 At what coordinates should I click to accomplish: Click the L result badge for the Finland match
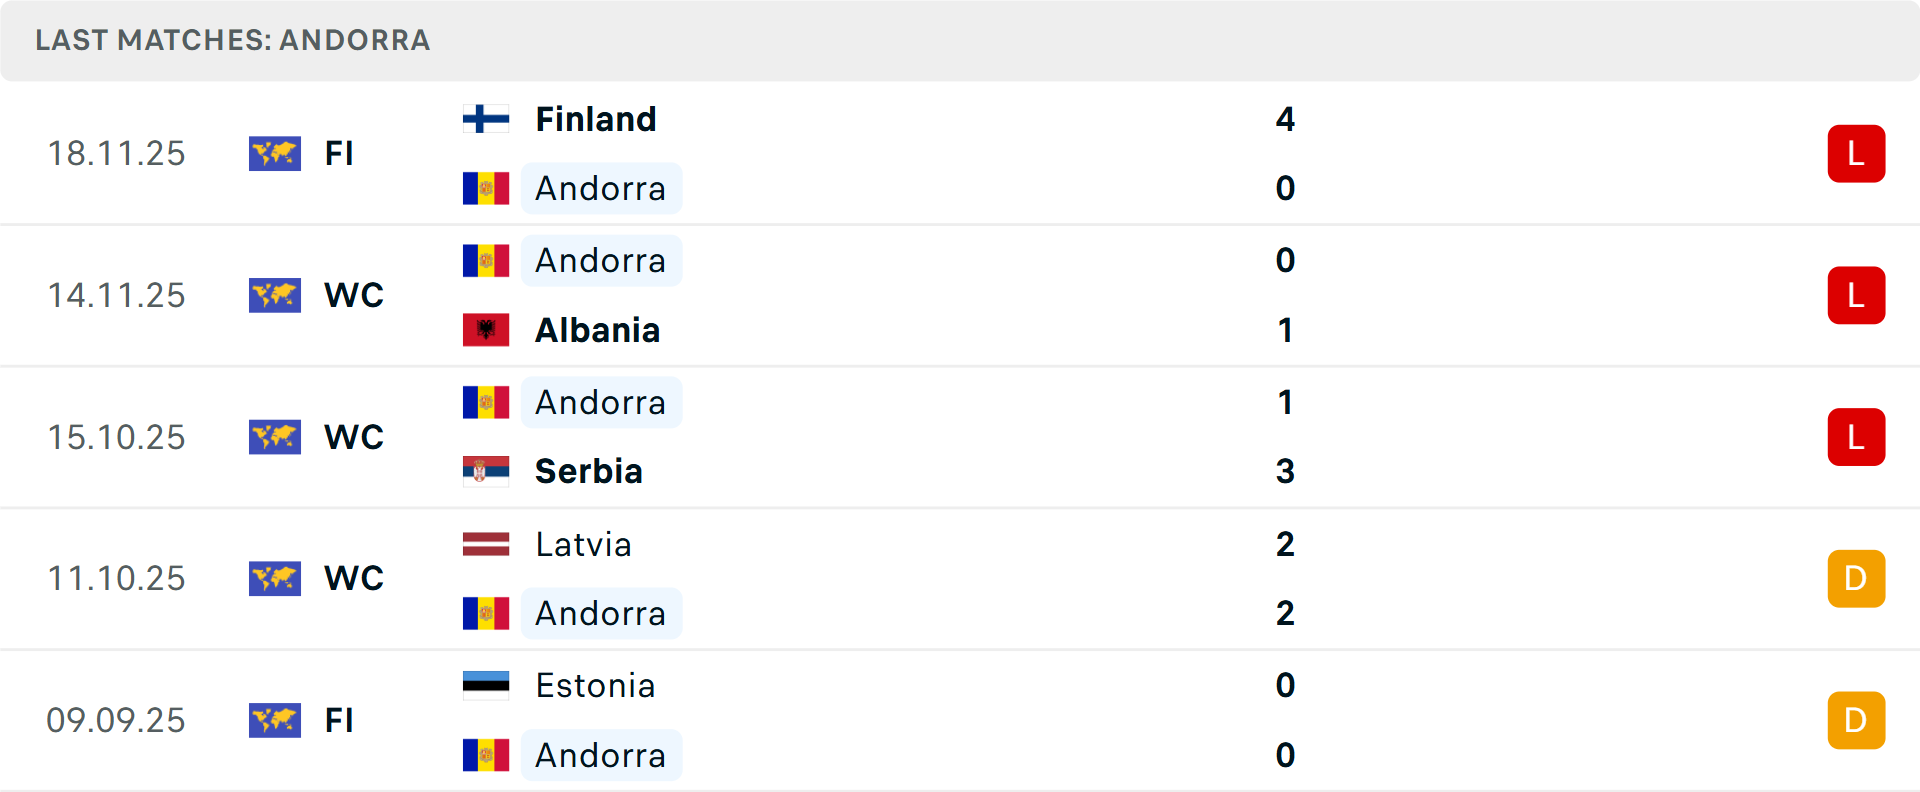pyautogui.click(x=1857, y=153)
